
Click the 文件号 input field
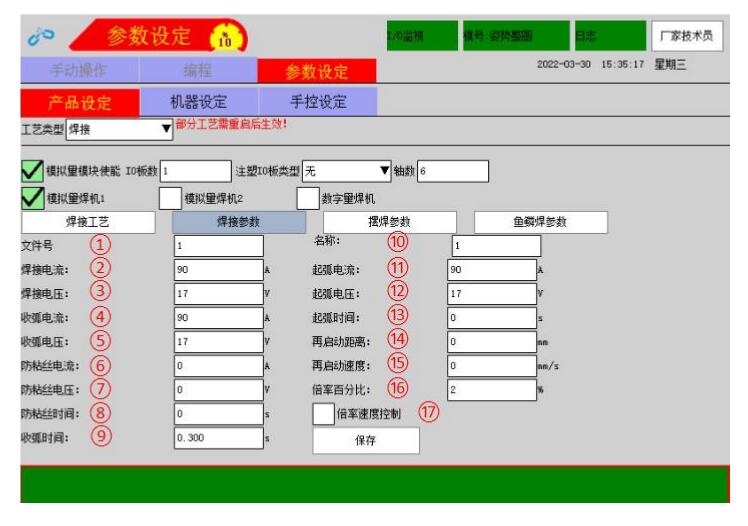click(218, 246)
